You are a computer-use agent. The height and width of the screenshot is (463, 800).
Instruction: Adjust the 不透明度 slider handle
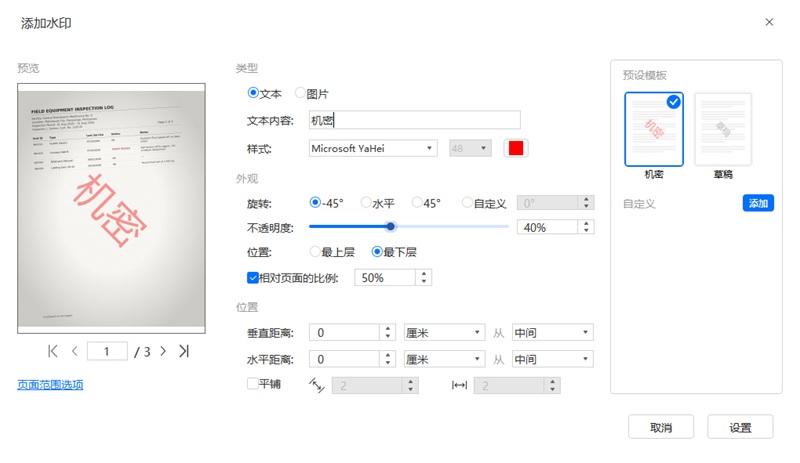(x=390, y=226)
